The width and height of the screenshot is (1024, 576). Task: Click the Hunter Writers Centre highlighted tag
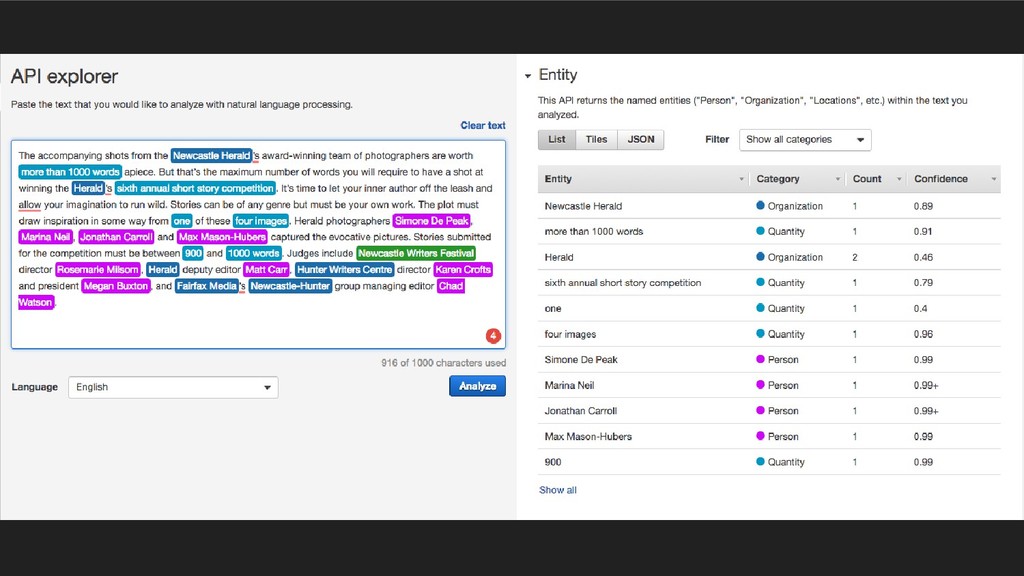coord(345,270)
